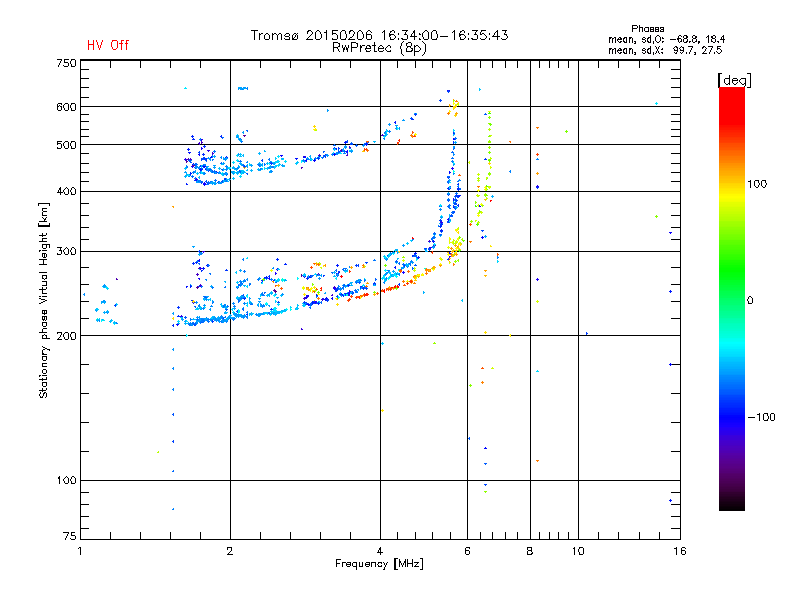Click the x-axis tick label '16'
Viewport: 800px width, 600px height.
tap(680, 551)
